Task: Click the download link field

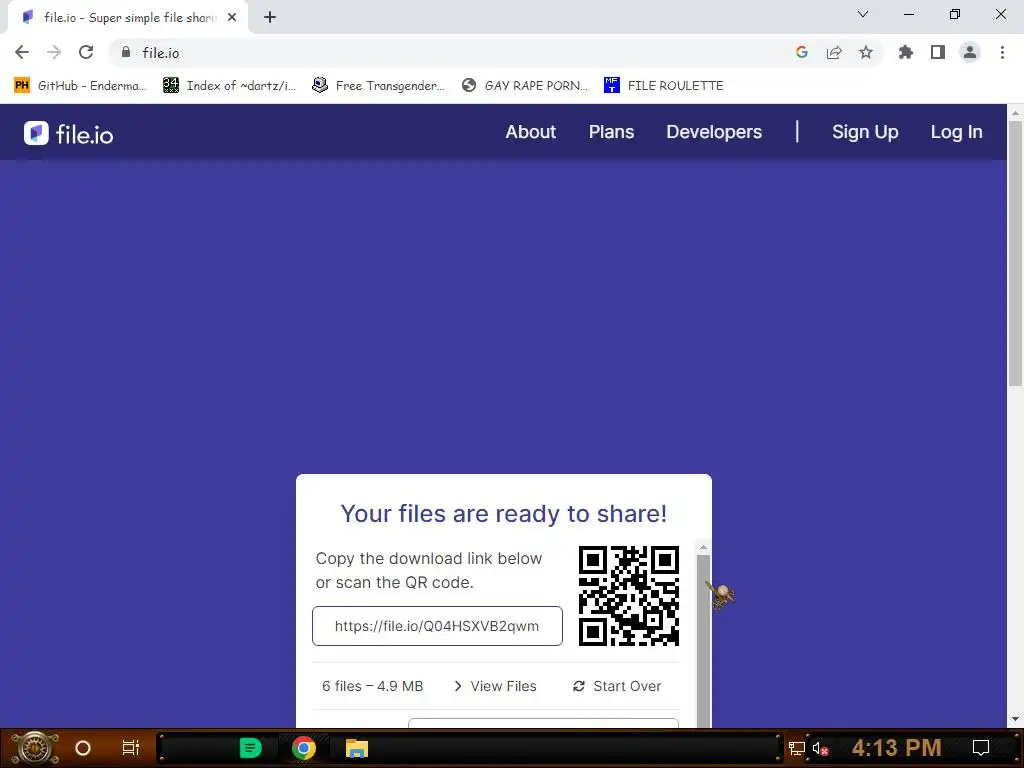Action: click(x=437, y=626)
